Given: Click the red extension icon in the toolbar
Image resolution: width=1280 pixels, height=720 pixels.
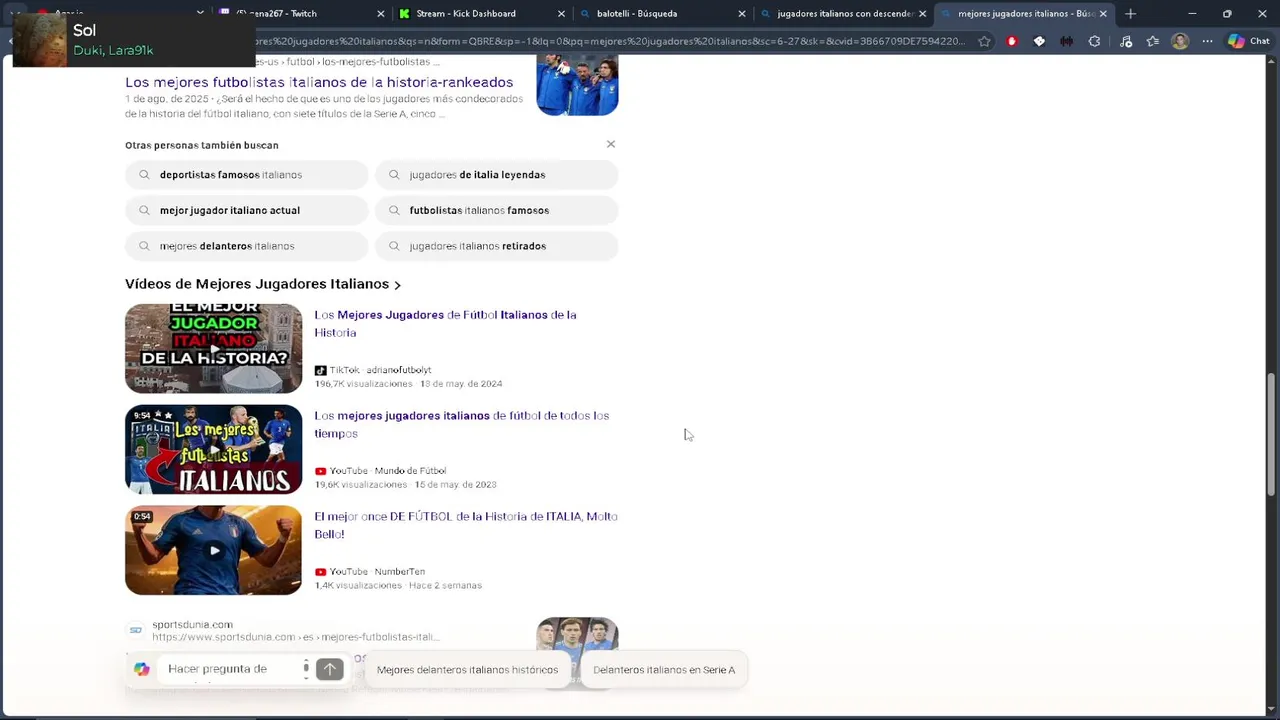Looking at the screenshot, I should coord(1012,41).
